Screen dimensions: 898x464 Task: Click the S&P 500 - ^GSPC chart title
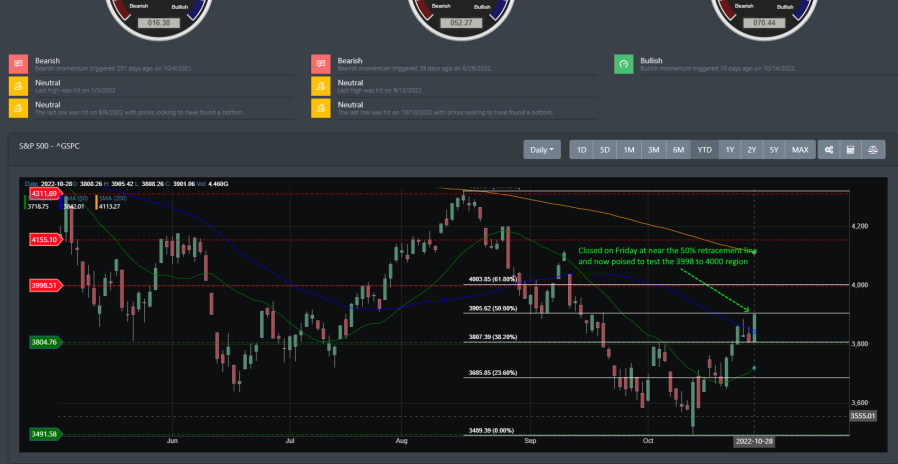[x=49, y=146]
